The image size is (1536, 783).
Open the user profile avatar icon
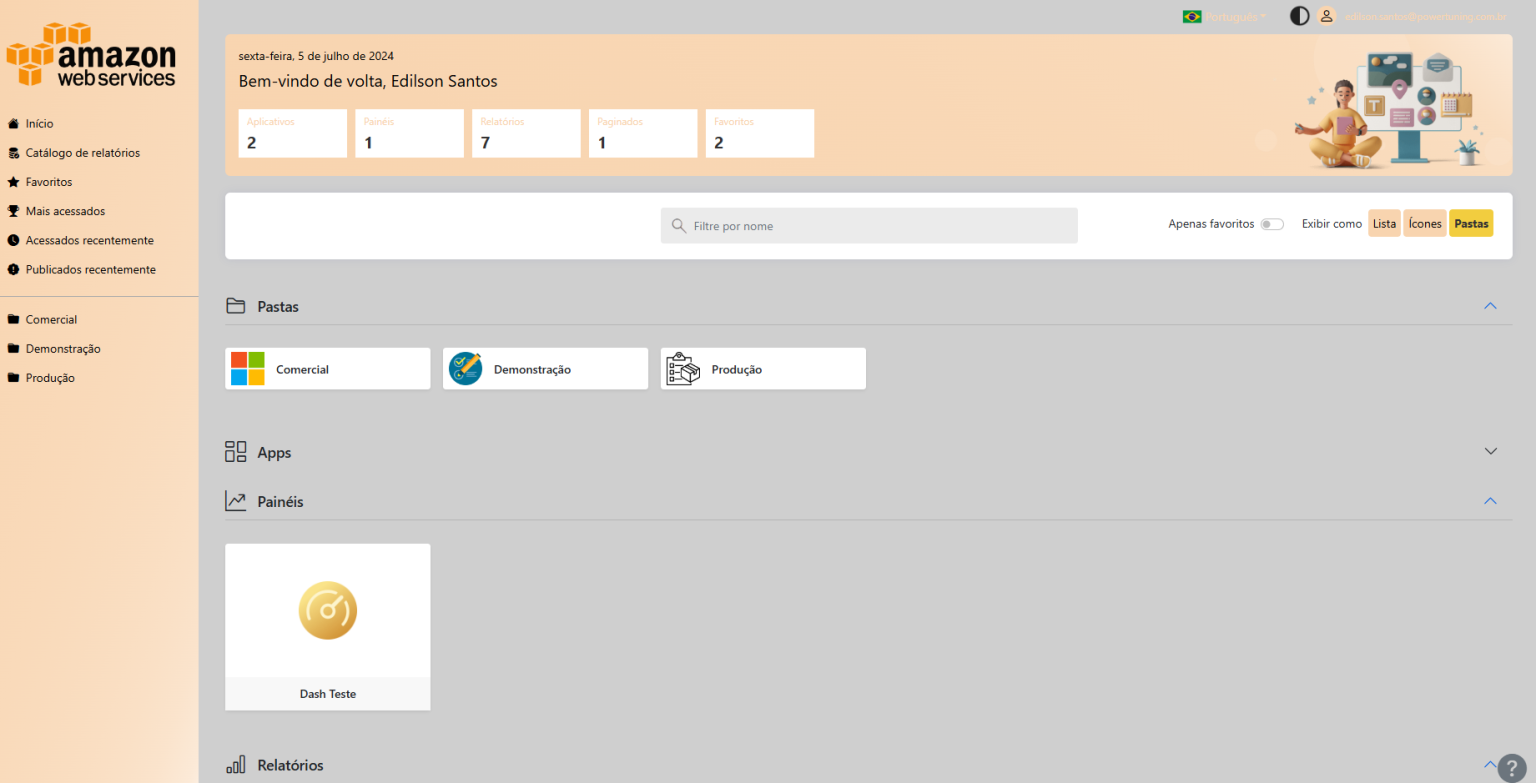pyautogui.click(x=1326, y=16)
